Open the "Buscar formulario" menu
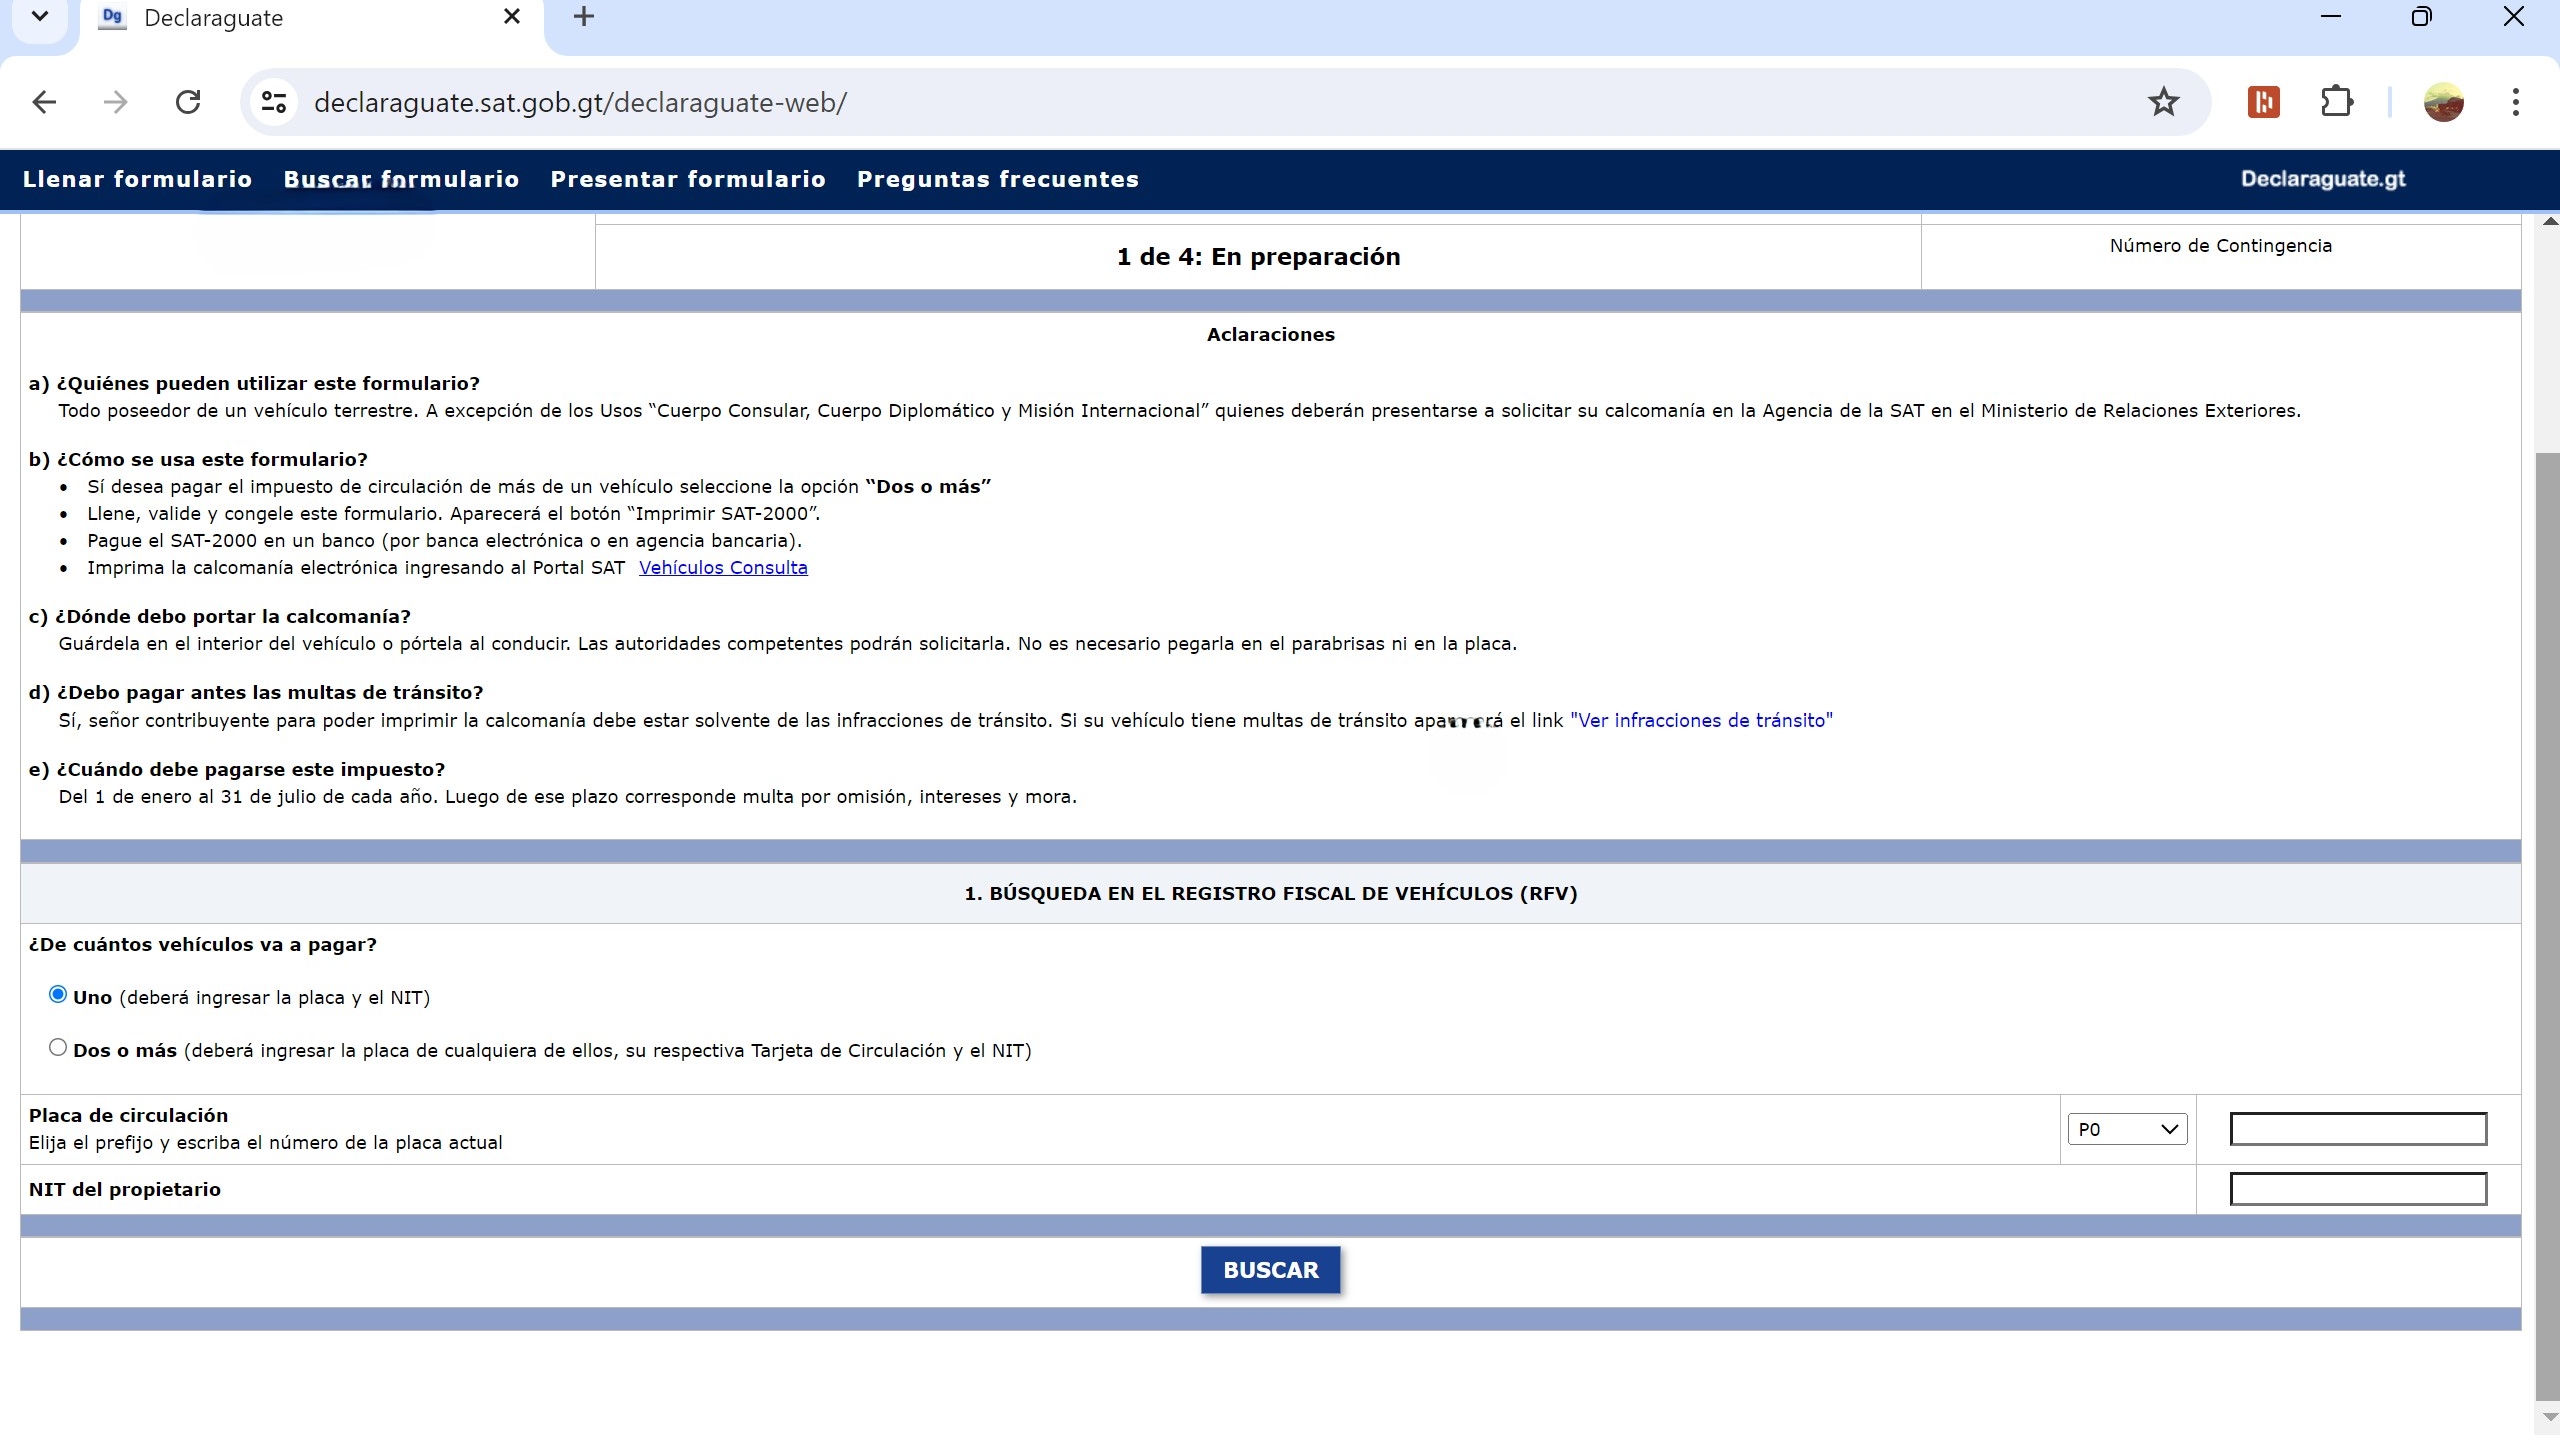2560x1442 pixels. point(401,180)
